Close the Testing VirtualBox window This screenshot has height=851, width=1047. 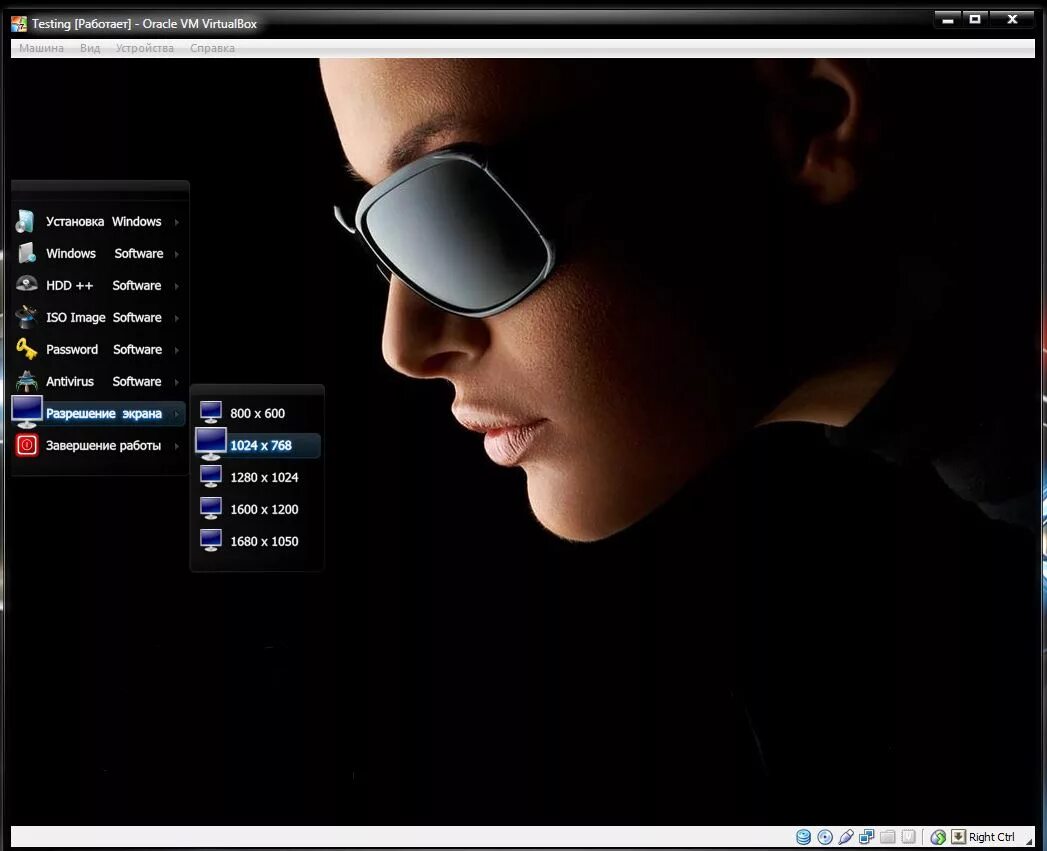(x=1012, y=19)
